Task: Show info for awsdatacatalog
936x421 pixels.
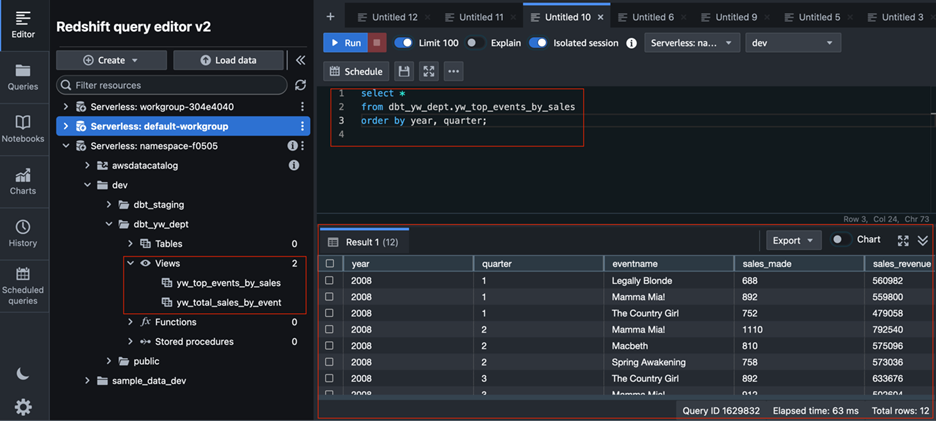Action: 294,165
